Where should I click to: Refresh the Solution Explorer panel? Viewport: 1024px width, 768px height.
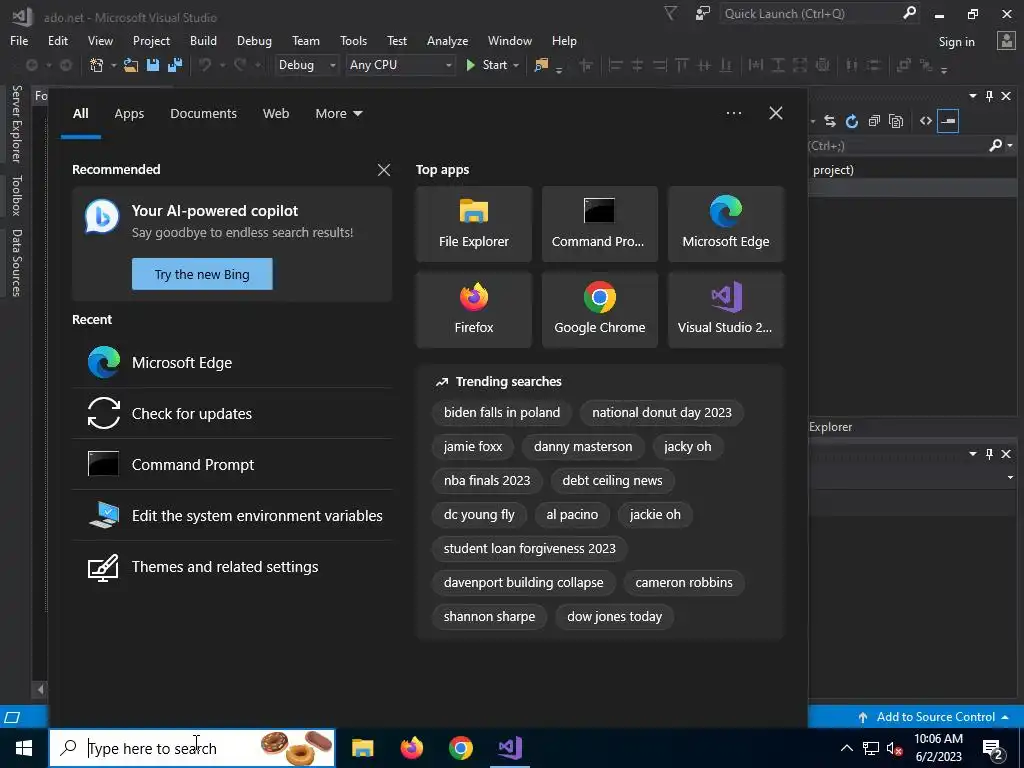[x=852, y=121]
